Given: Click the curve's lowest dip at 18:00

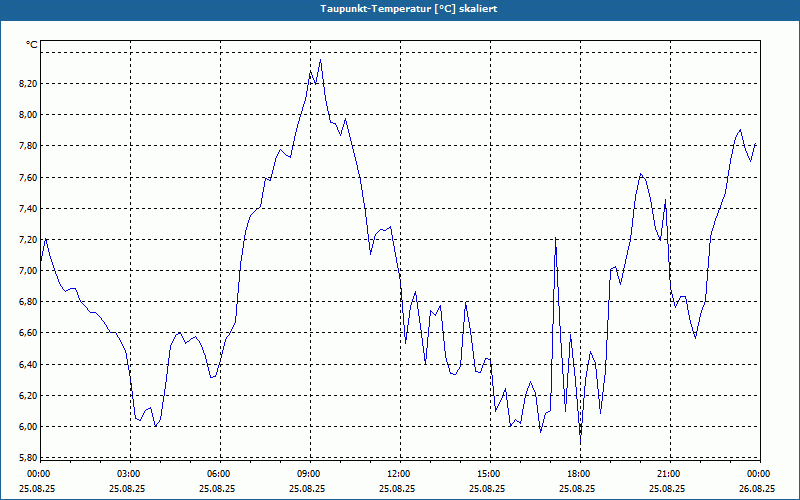Looking at the screenshot, I should point(581,443).
